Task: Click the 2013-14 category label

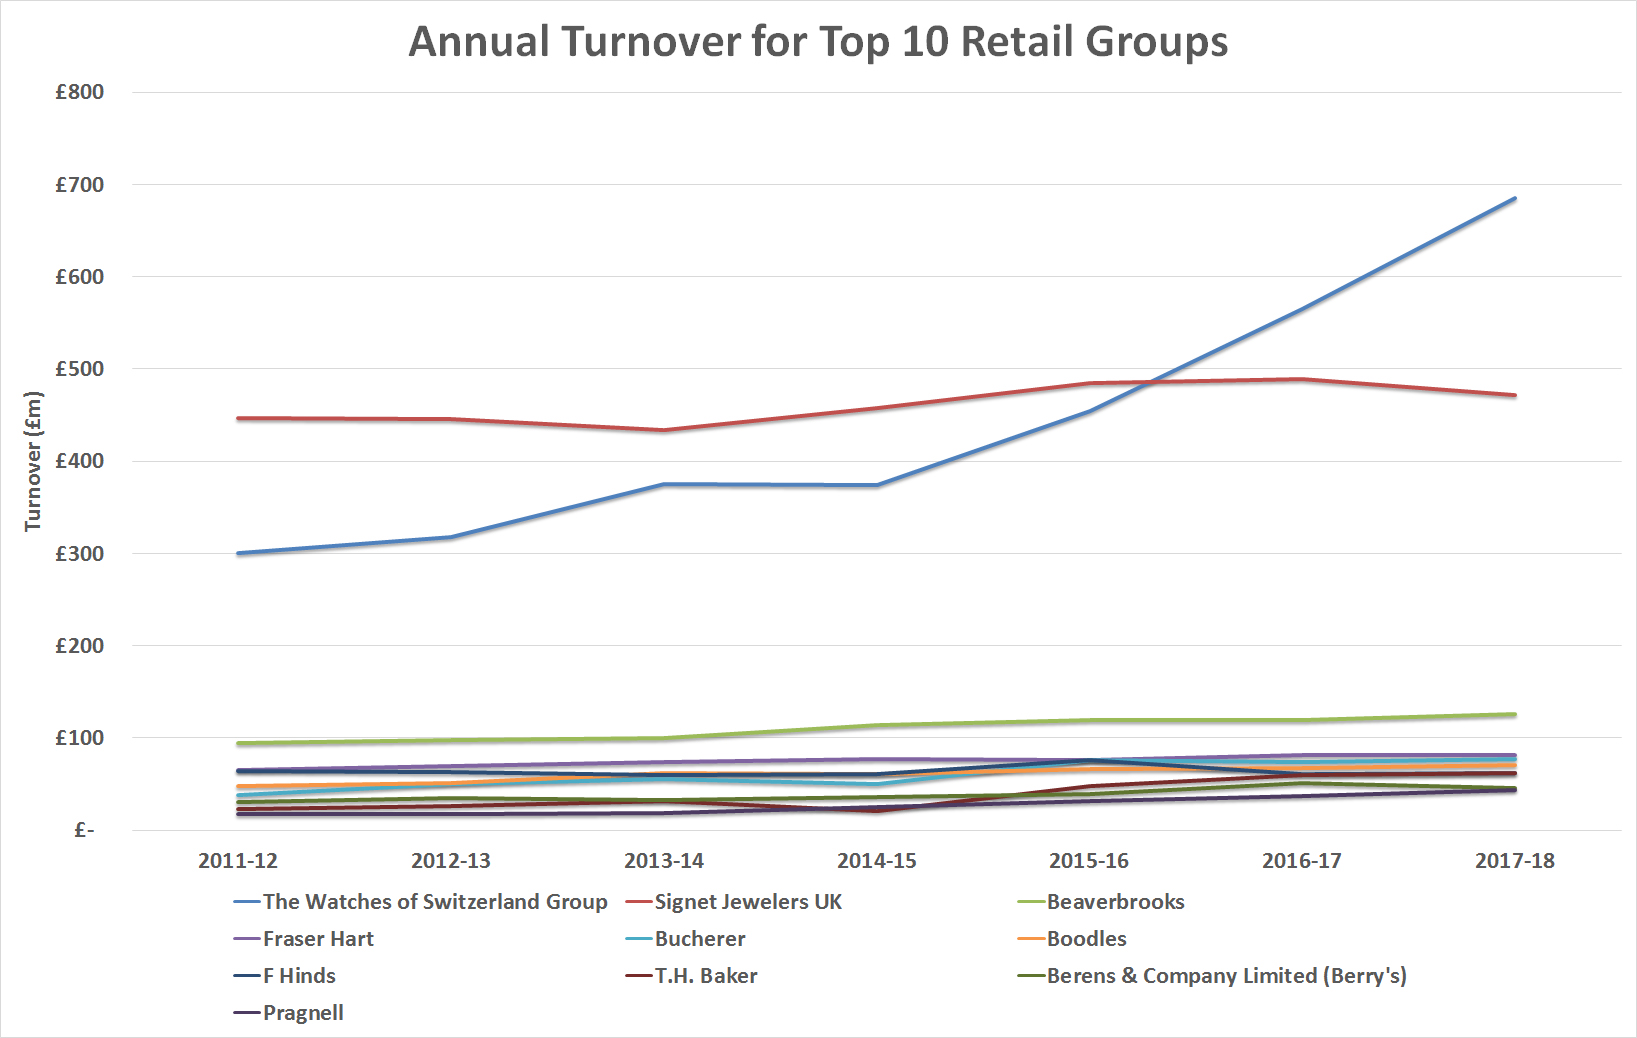Action: 664,861
